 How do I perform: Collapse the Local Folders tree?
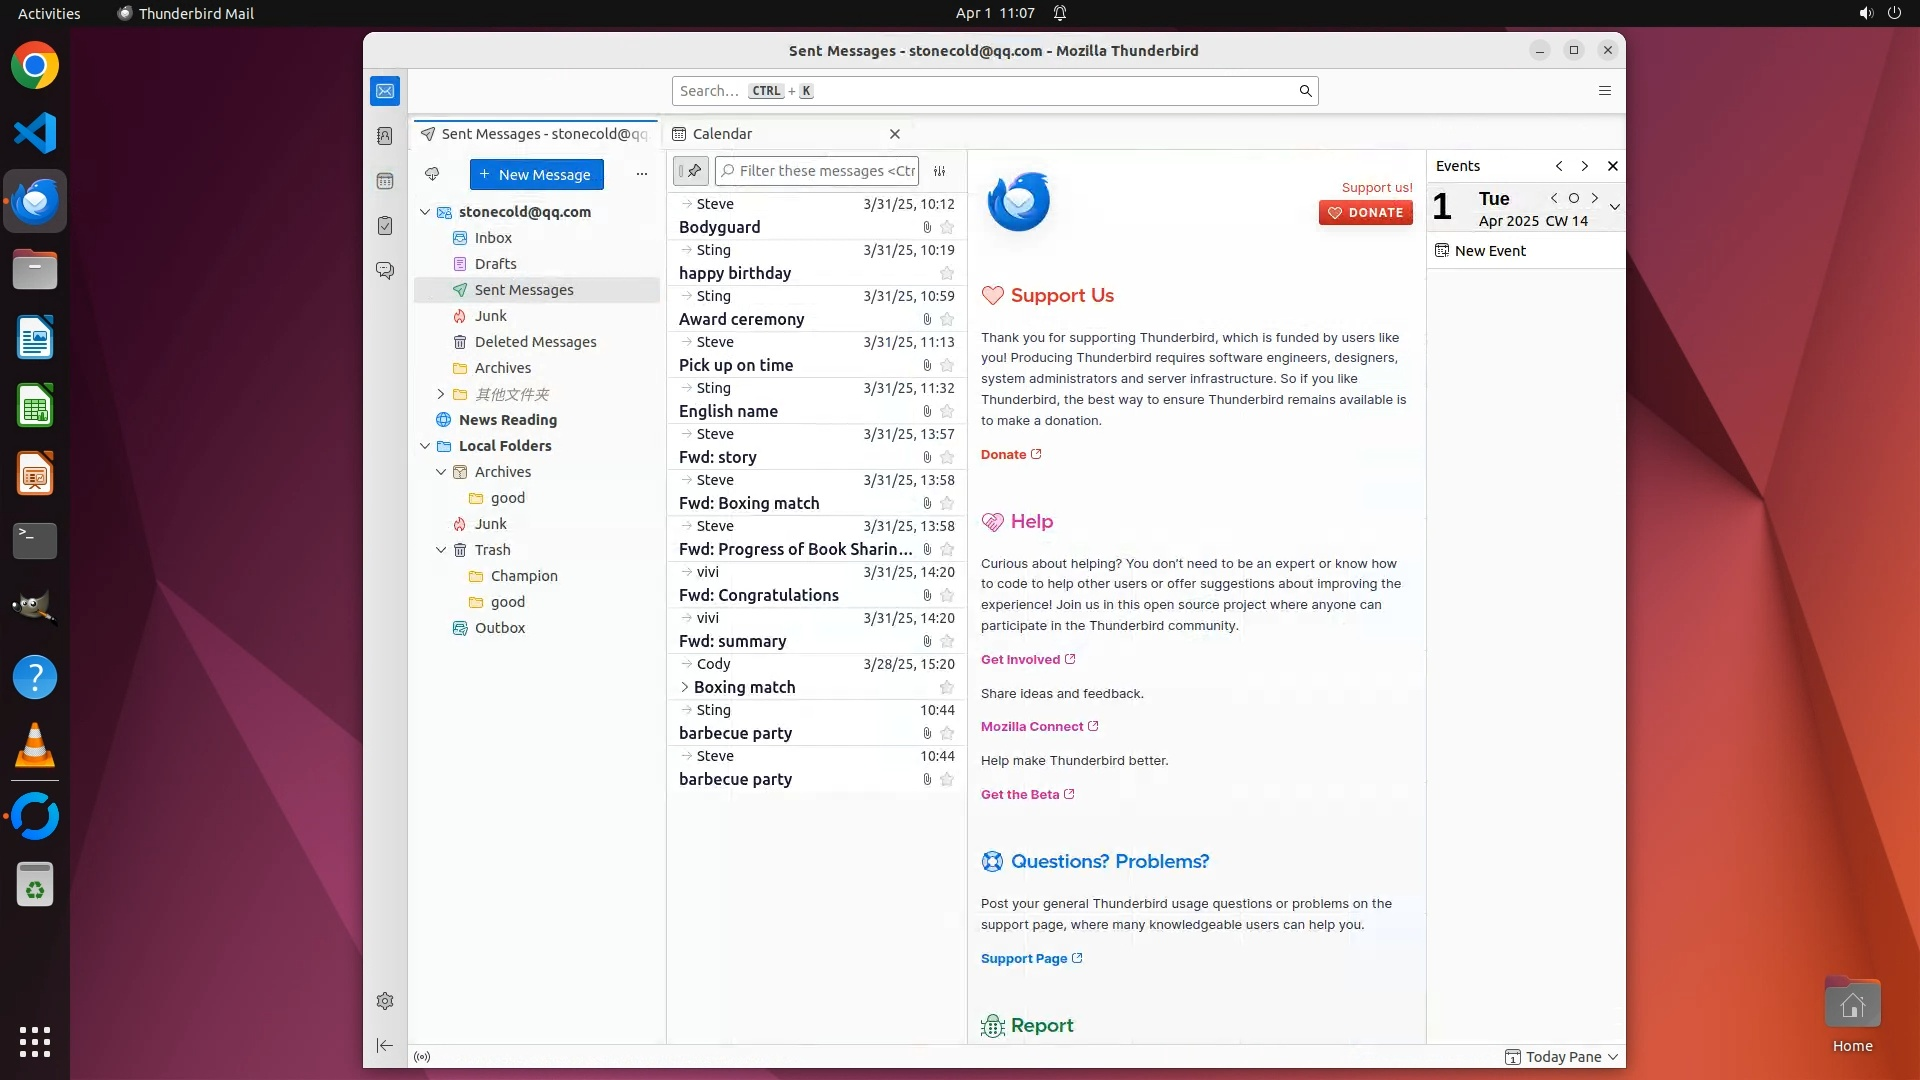(425, 446)
